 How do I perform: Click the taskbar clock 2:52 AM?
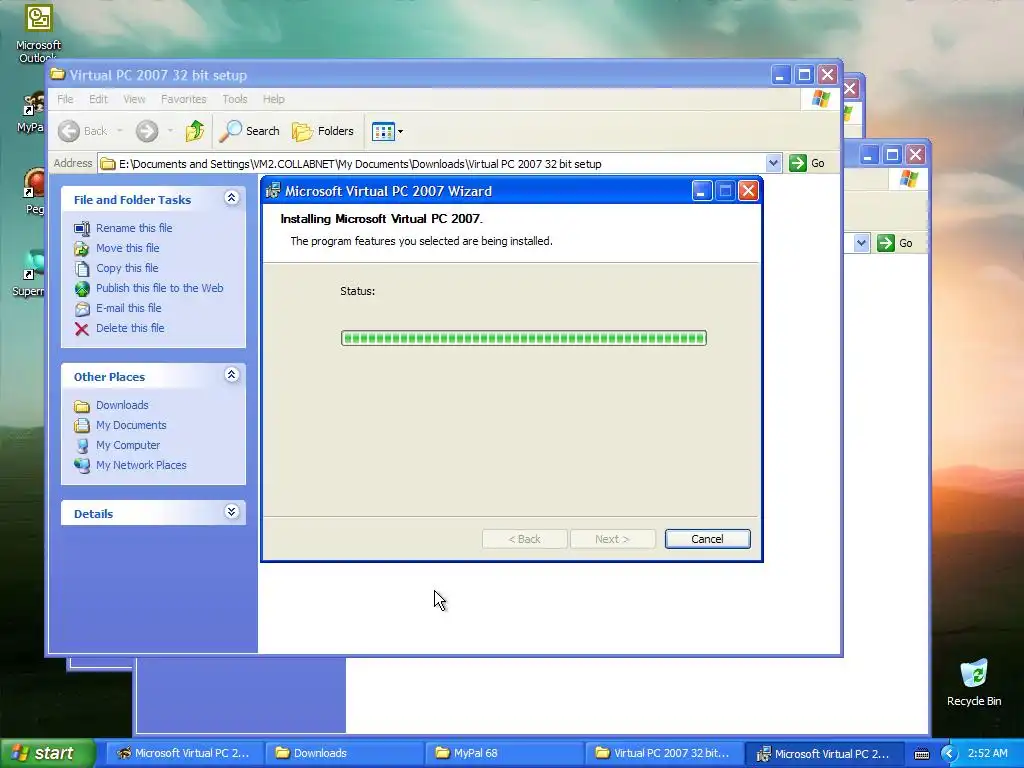pyautogui.click(x=987, y=754)
